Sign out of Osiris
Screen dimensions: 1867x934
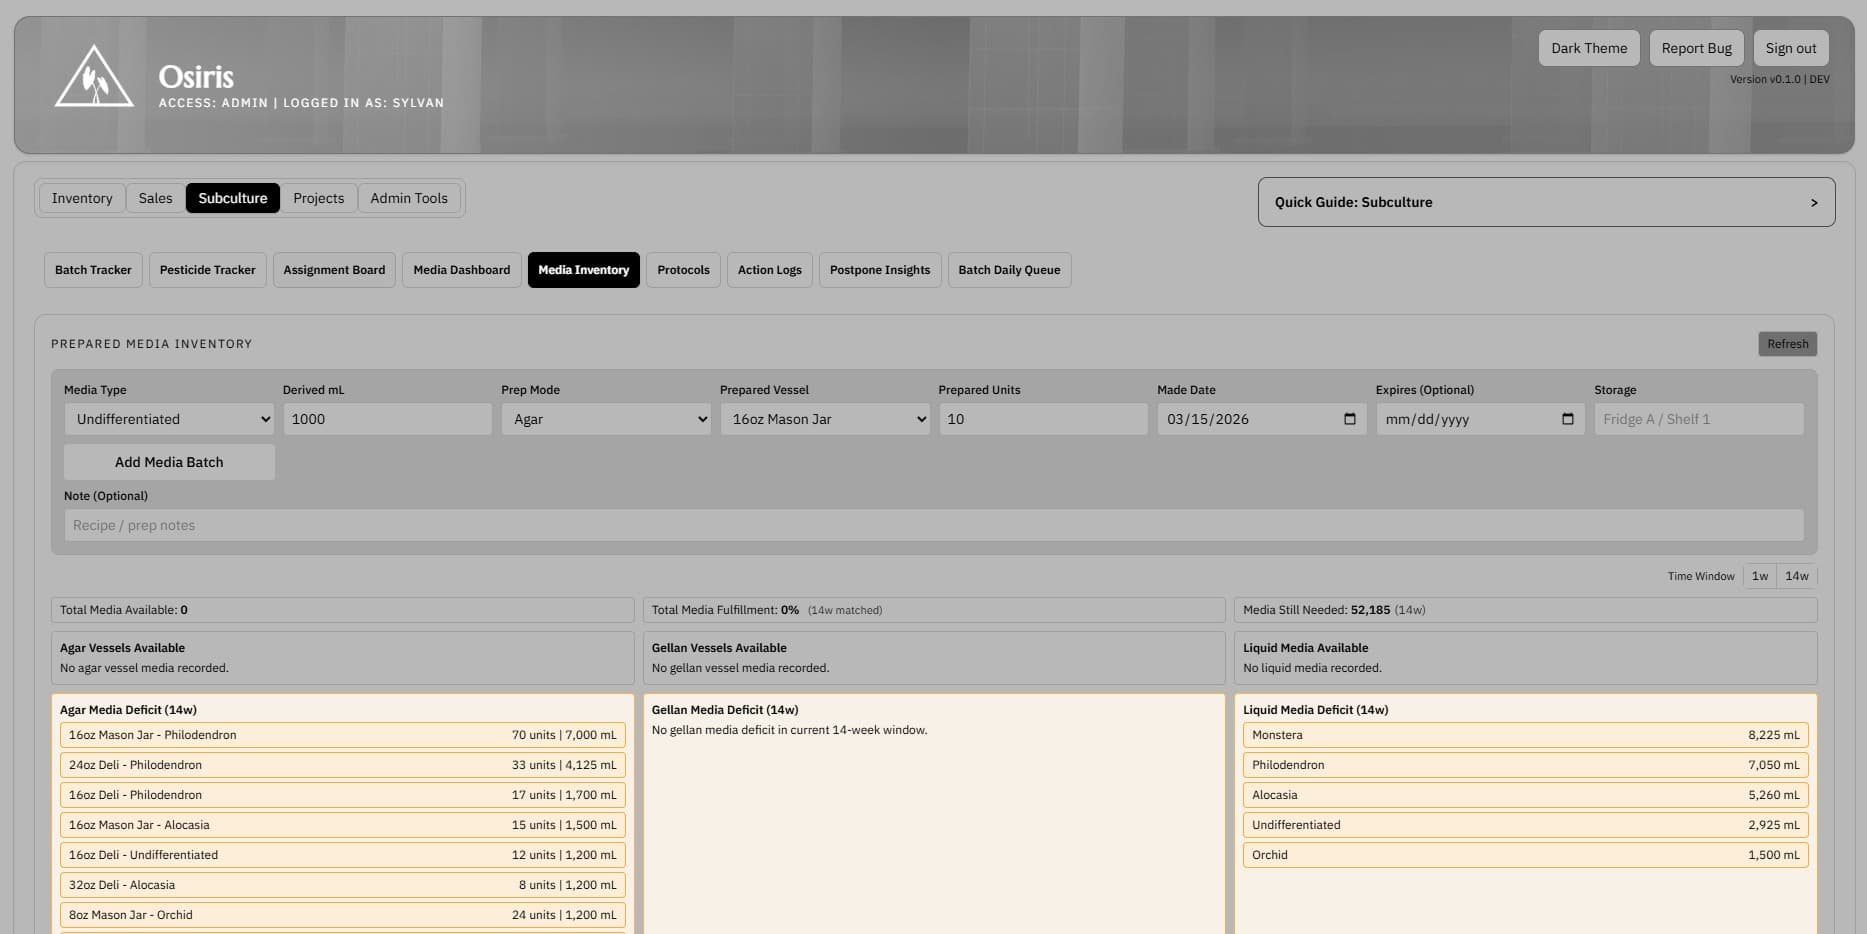coord(1790,47)
